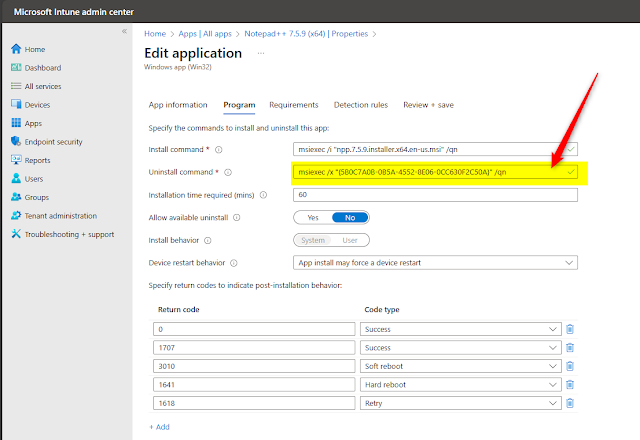Click Troubleshooting + support wrench icon
Image resolution: width=640 pixels, height=440 pixels.
16,234
